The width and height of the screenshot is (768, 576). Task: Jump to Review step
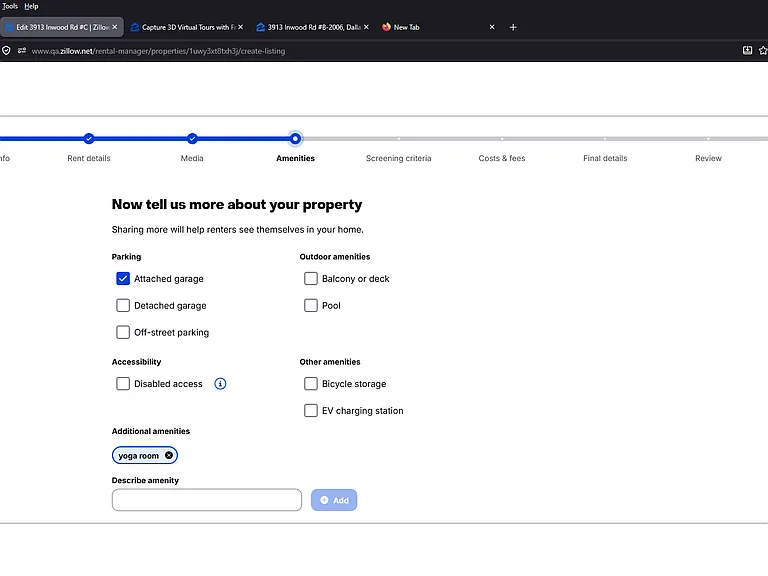[x=708, y=158]
